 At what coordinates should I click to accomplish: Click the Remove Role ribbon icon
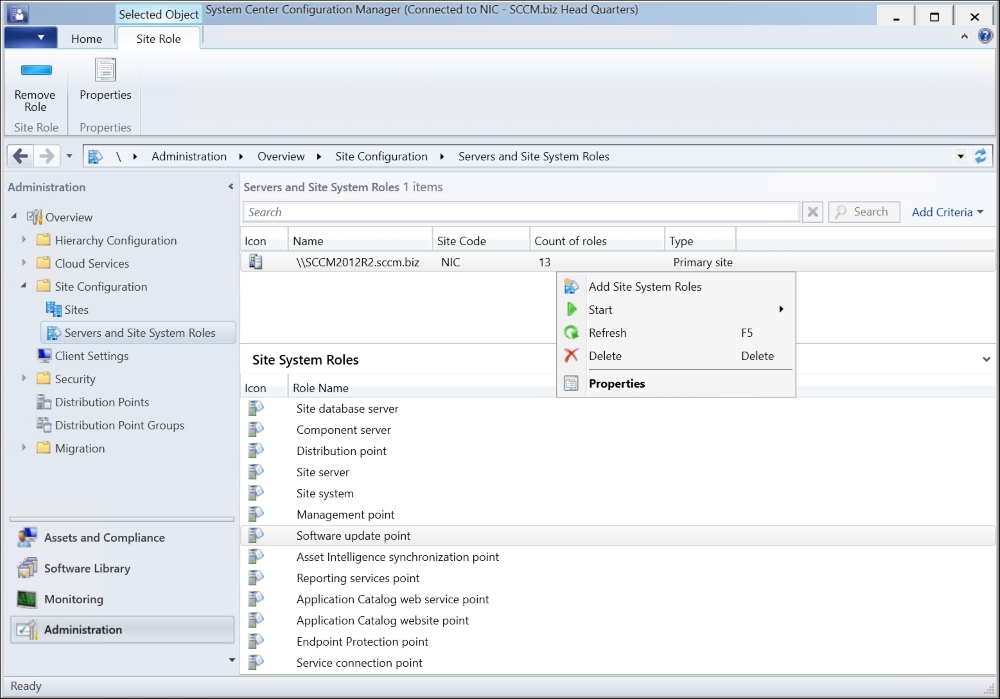36,72
